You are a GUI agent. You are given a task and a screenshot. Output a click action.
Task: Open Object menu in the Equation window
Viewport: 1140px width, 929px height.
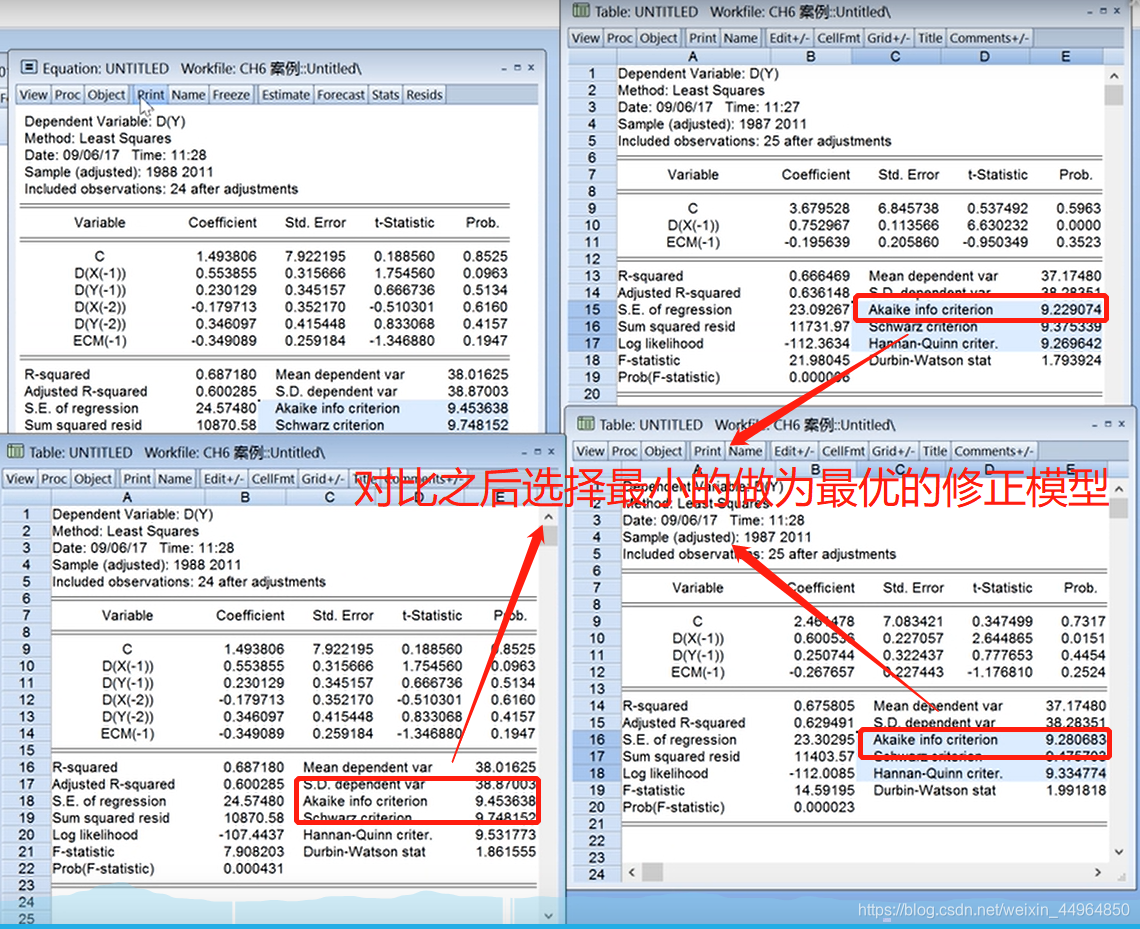[x=106, y=94]
